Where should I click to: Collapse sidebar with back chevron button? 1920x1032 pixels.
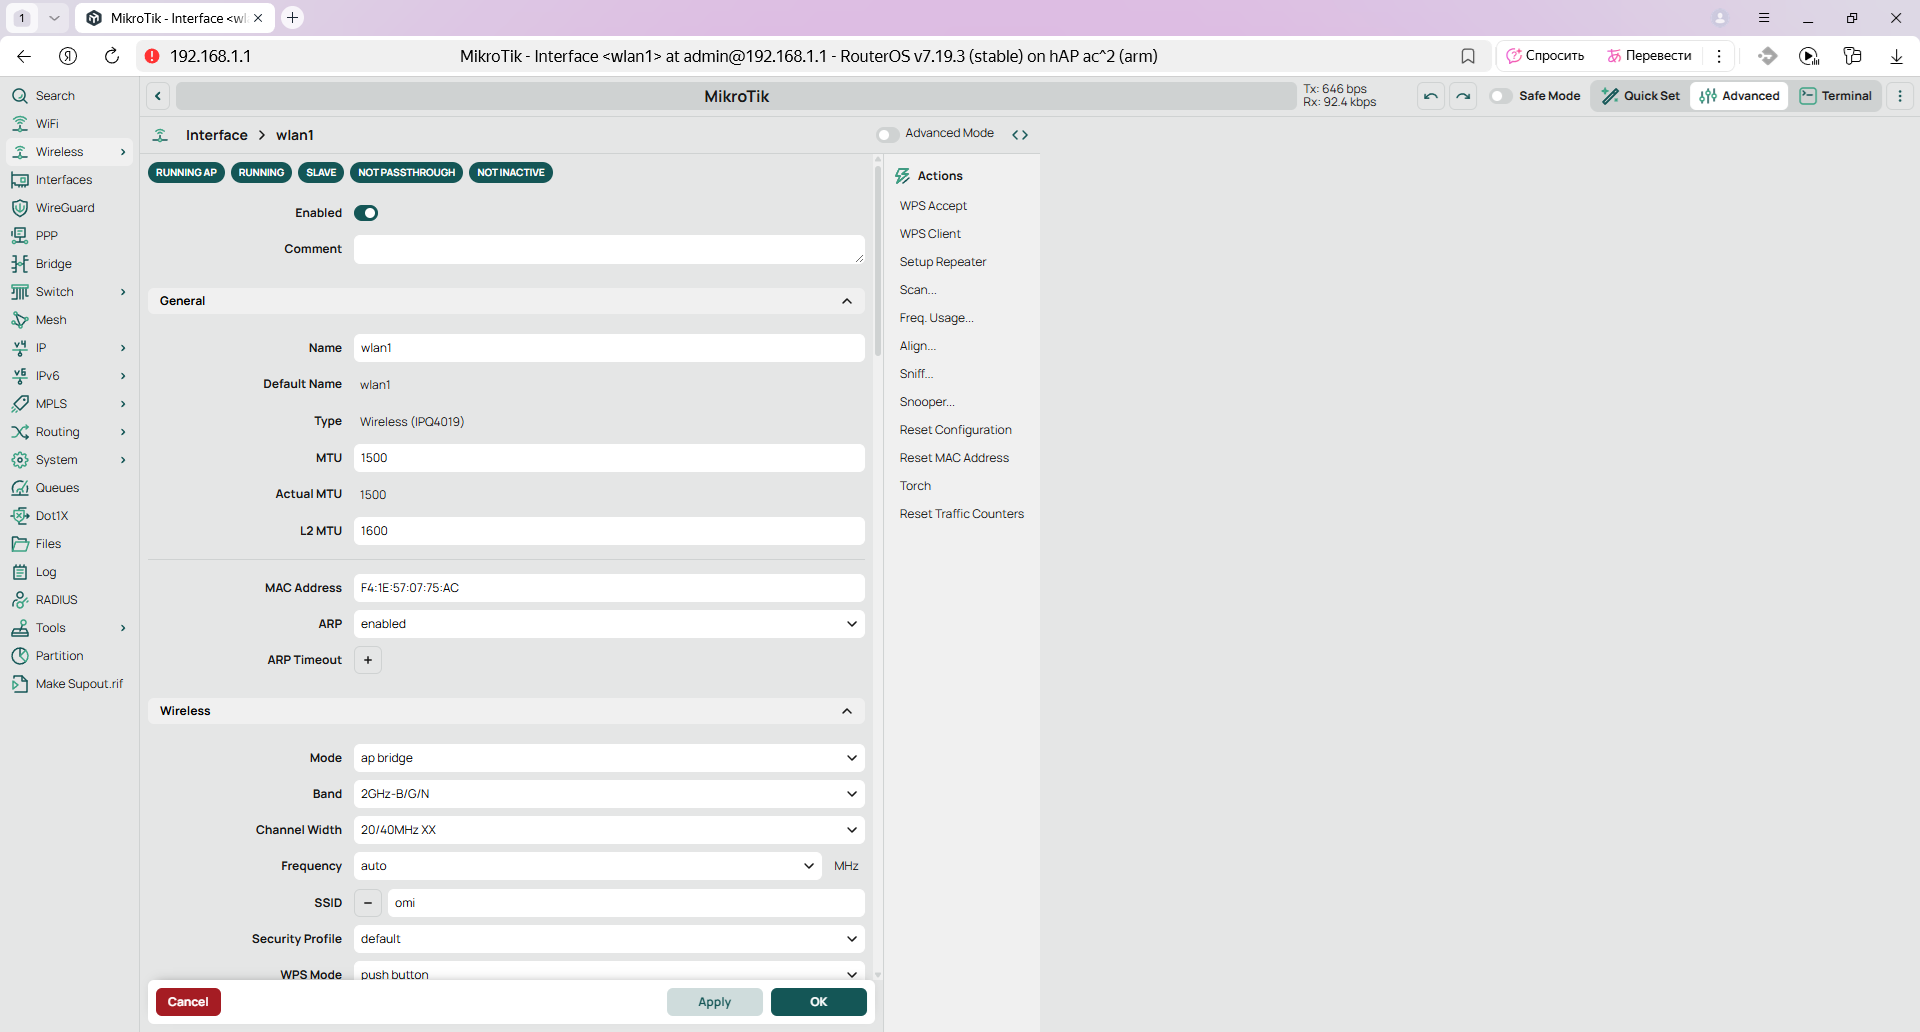tap(158, 96)
